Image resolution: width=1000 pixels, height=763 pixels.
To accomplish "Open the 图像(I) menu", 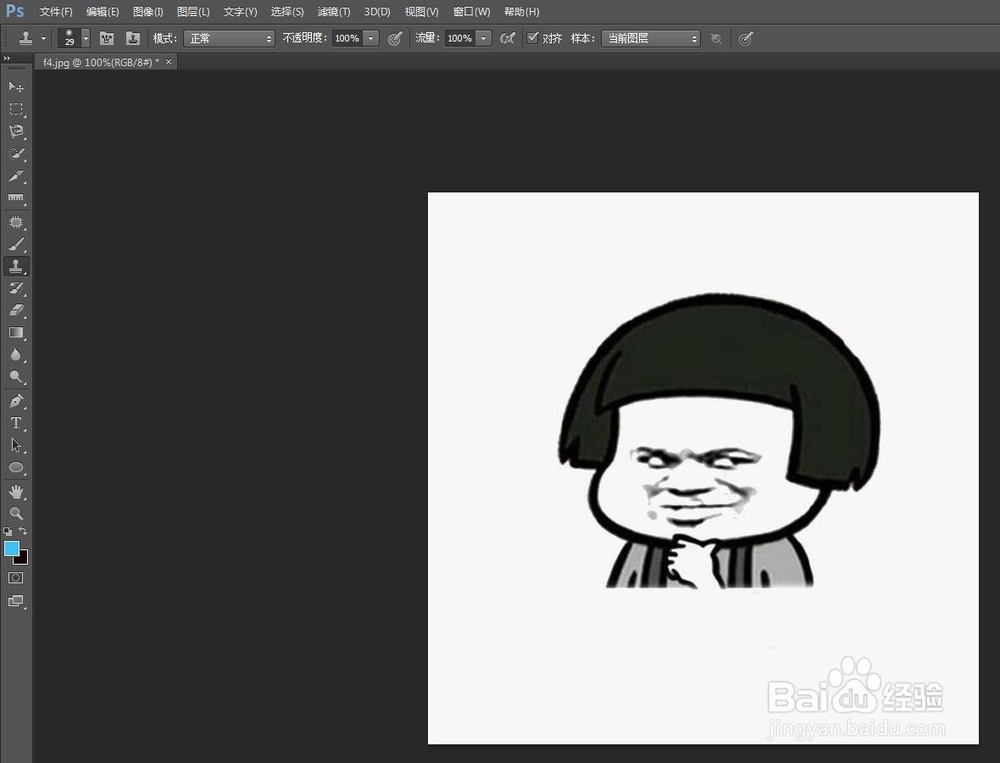I will 147,11.
